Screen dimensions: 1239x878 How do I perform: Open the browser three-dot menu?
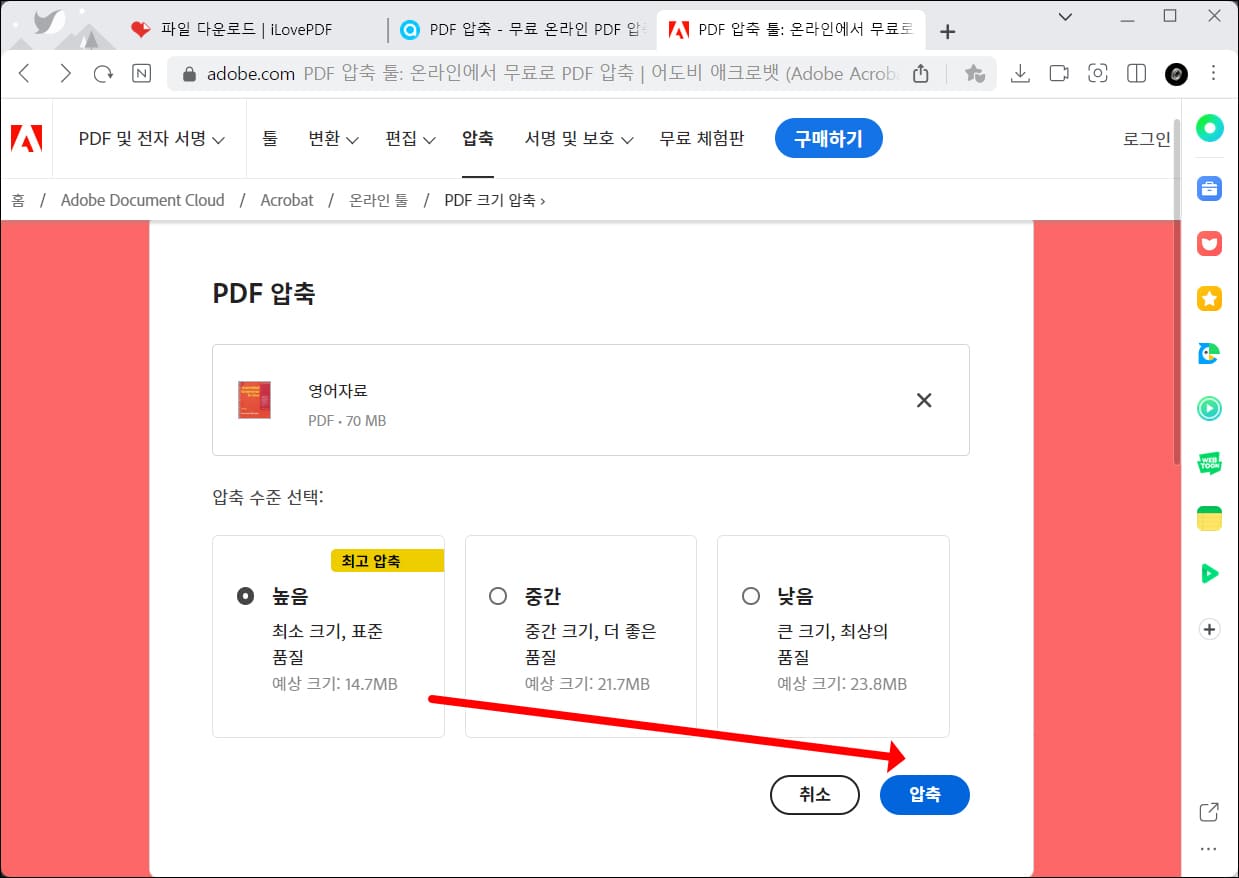click(1213, 73)
